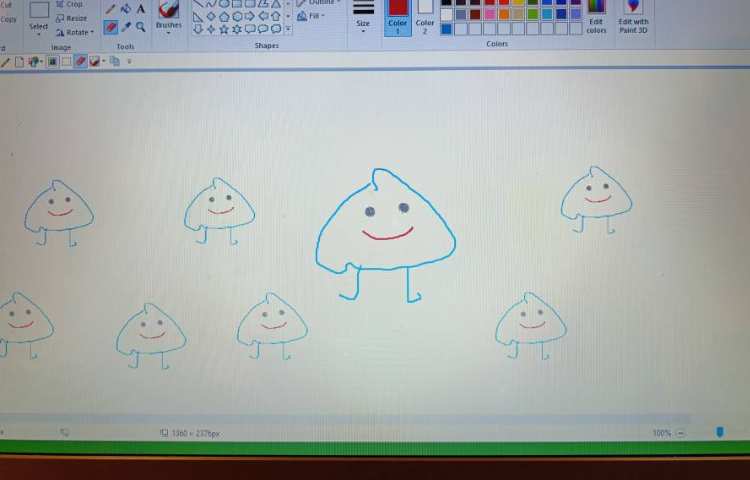The width and height of the screenshot is (750, 480).
Task: Select the Pencil tool
Action: point(111,9)
